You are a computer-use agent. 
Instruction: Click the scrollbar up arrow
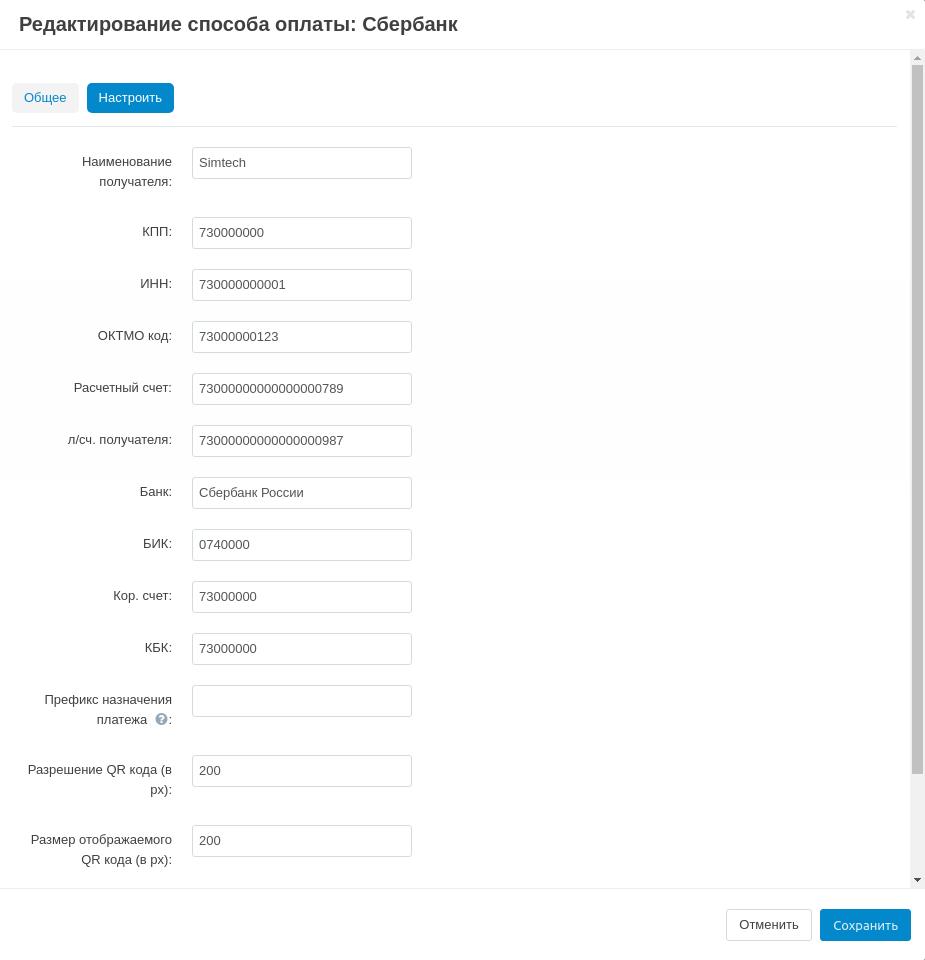pyautogui.click(x=917, y=58)
